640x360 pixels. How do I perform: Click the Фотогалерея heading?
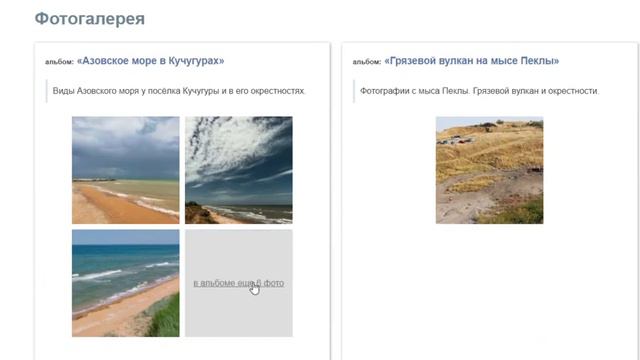(90, 19)
